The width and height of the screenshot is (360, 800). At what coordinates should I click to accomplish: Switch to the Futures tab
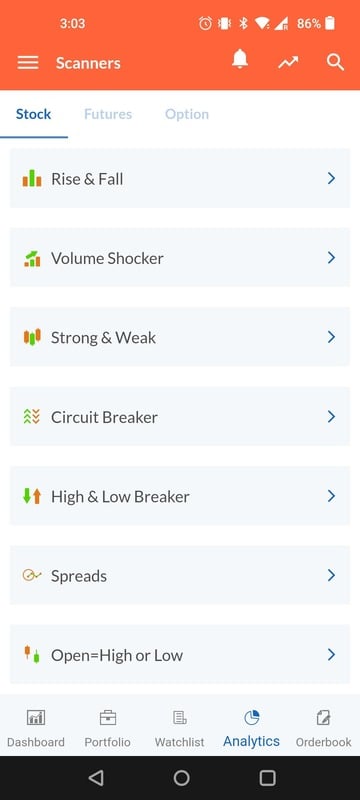click(108, 114)
